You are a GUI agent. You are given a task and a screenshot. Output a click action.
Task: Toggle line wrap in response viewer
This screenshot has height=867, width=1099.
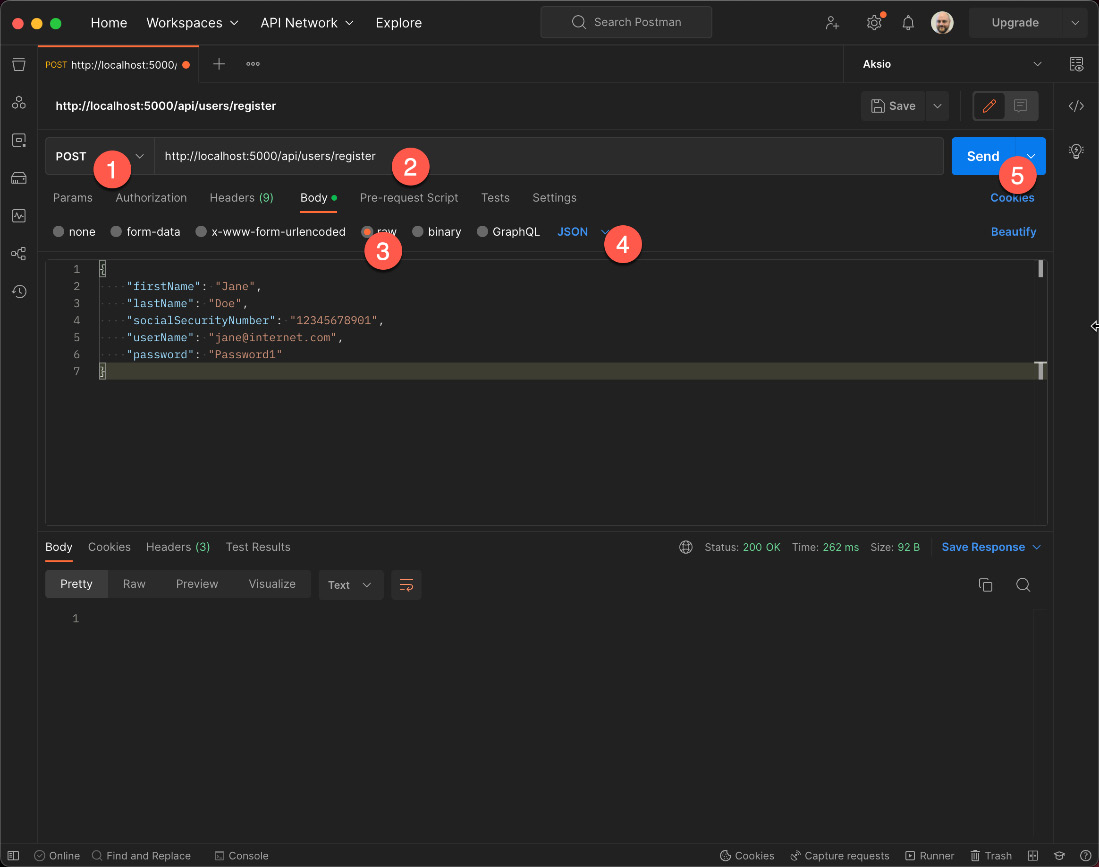pos(407,585)
